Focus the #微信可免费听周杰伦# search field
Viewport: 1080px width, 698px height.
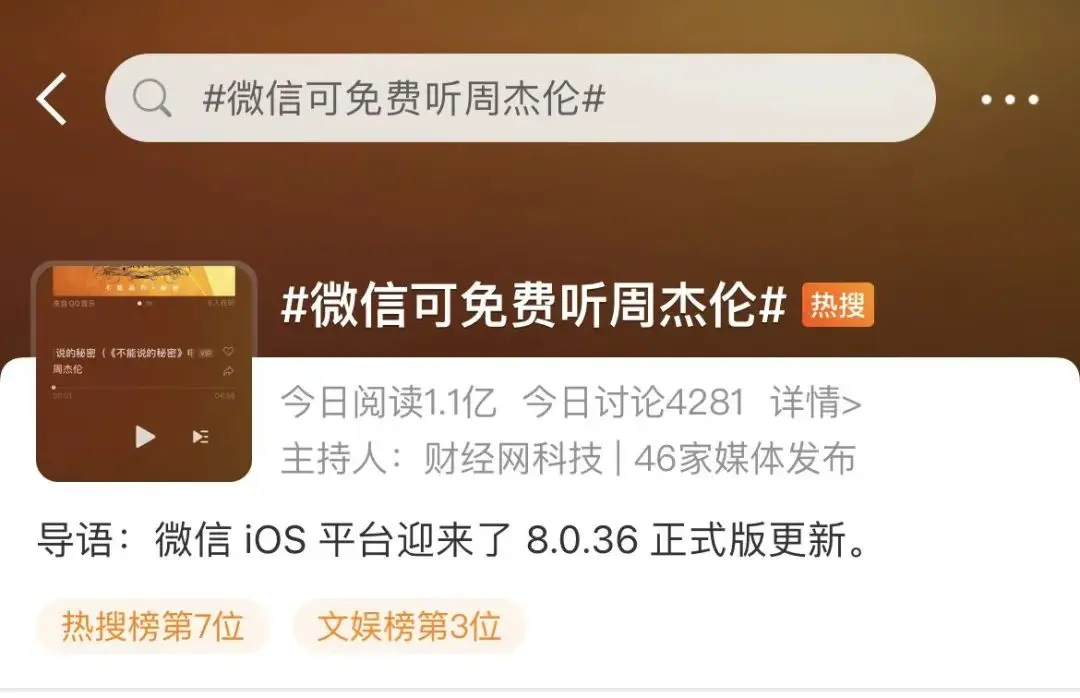pyautogui.click(x=520, y=98)
